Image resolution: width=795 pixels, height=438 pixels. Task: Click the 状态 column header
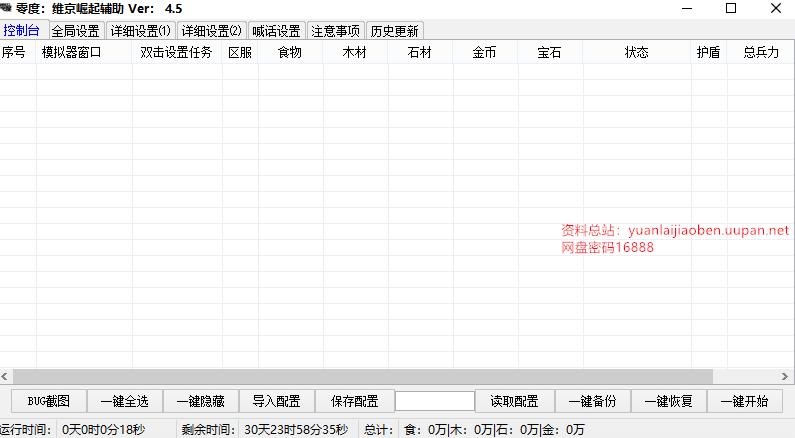(636, 52)
